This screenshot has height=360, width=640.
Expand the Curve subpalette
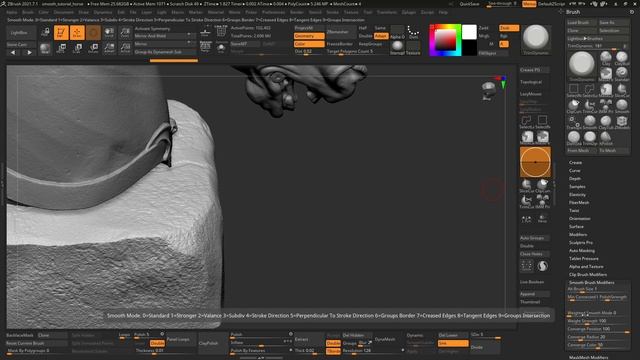pyautogui.click(x=574, y=171)
